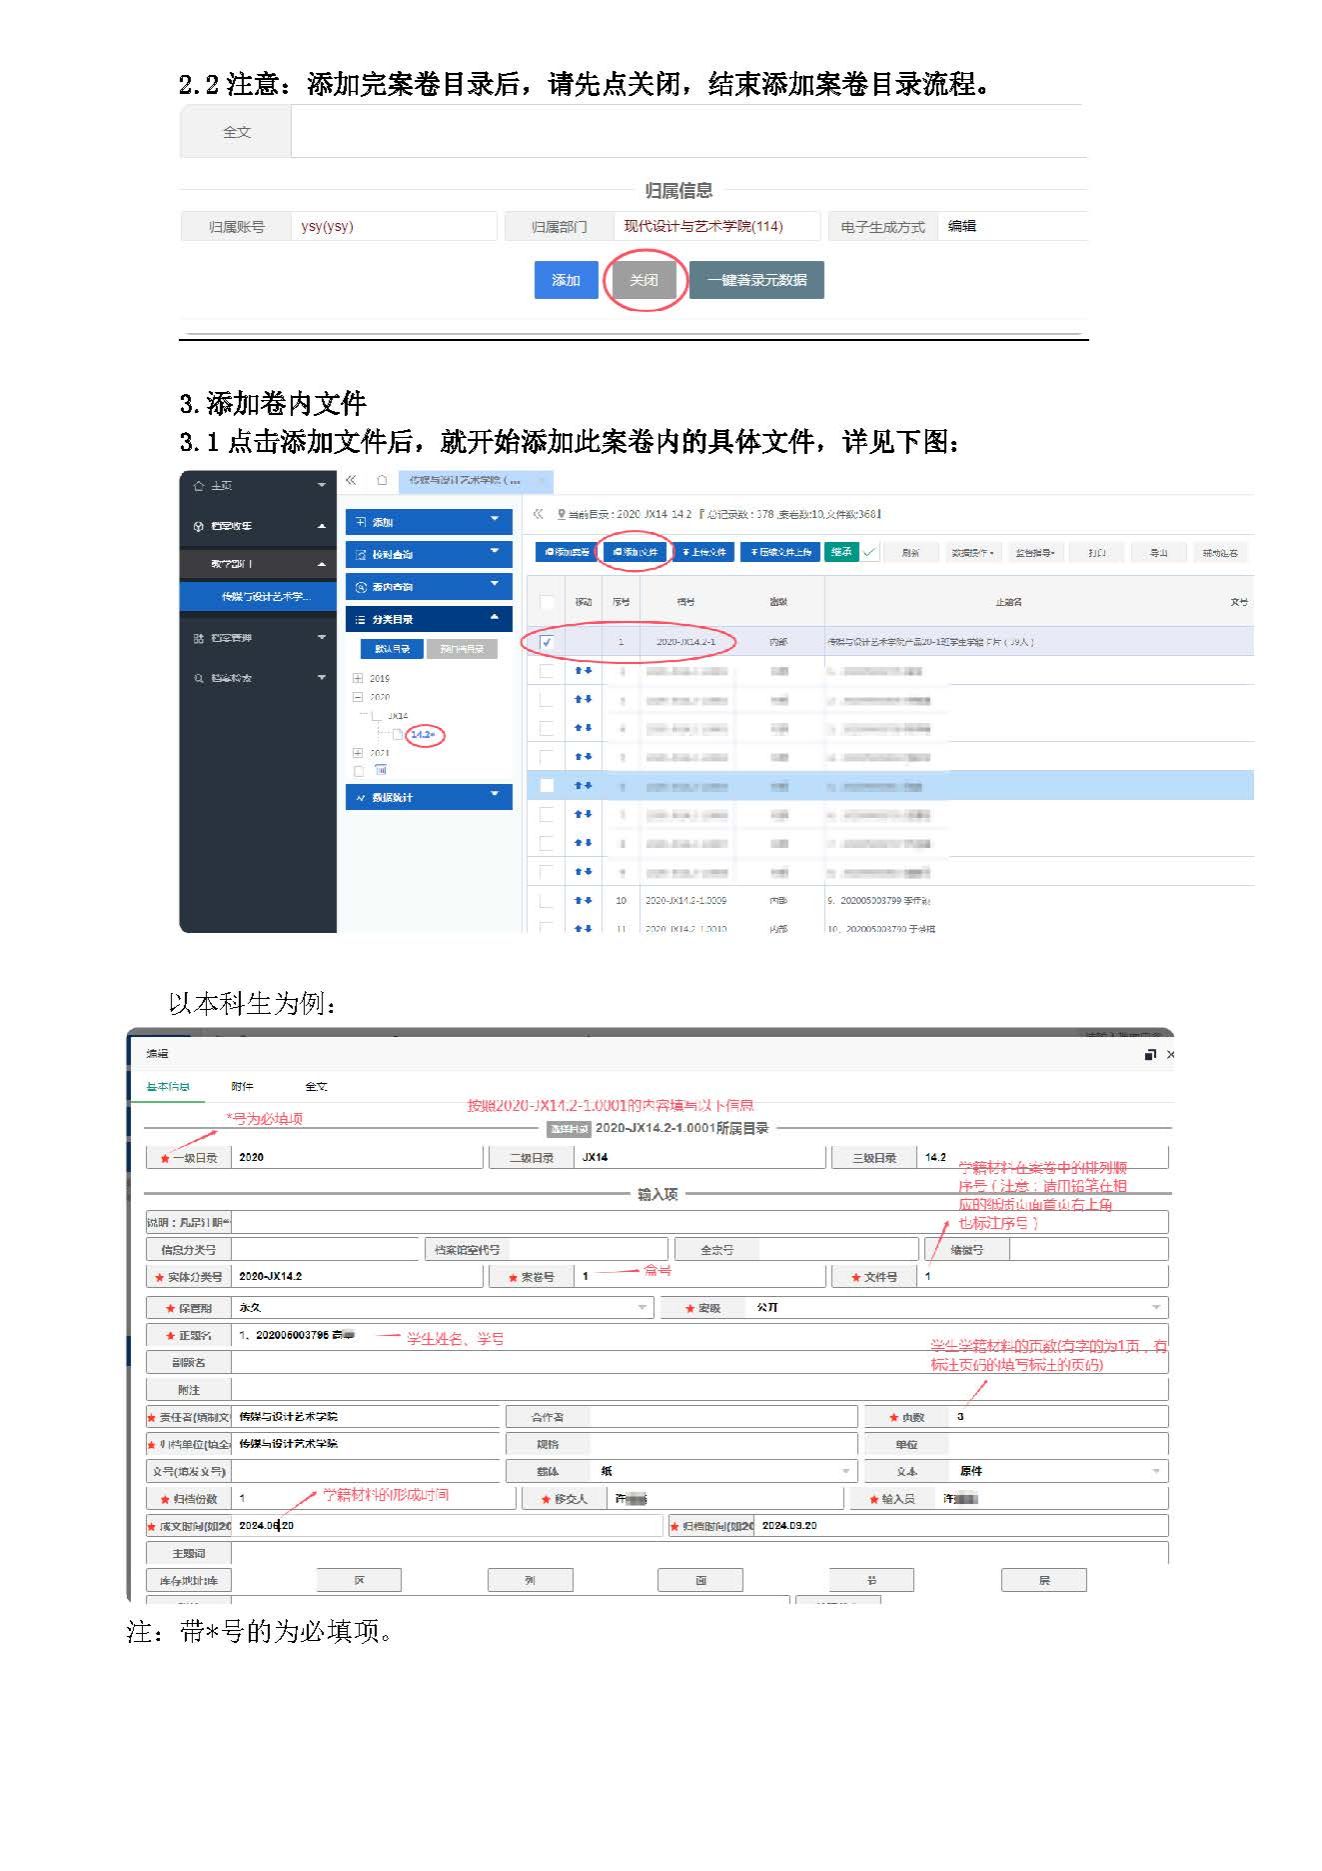This screenshot has height=1871, width=1322.
Task: Click the move arrows in row 10
Action: (x=583, y=901)
